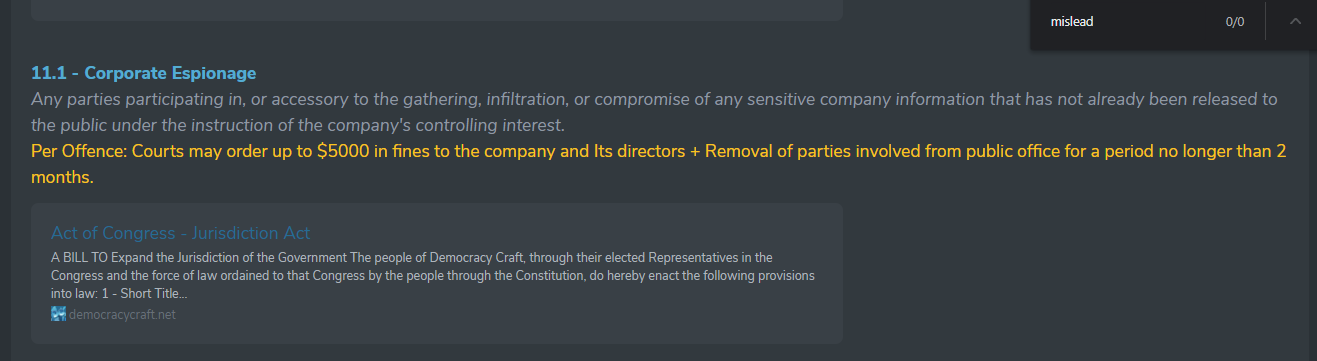The width and height of the screenshot is (1317, 361).
Task: Click the democracycraft.net favicon icon
Action: click(x=58, y=314)
